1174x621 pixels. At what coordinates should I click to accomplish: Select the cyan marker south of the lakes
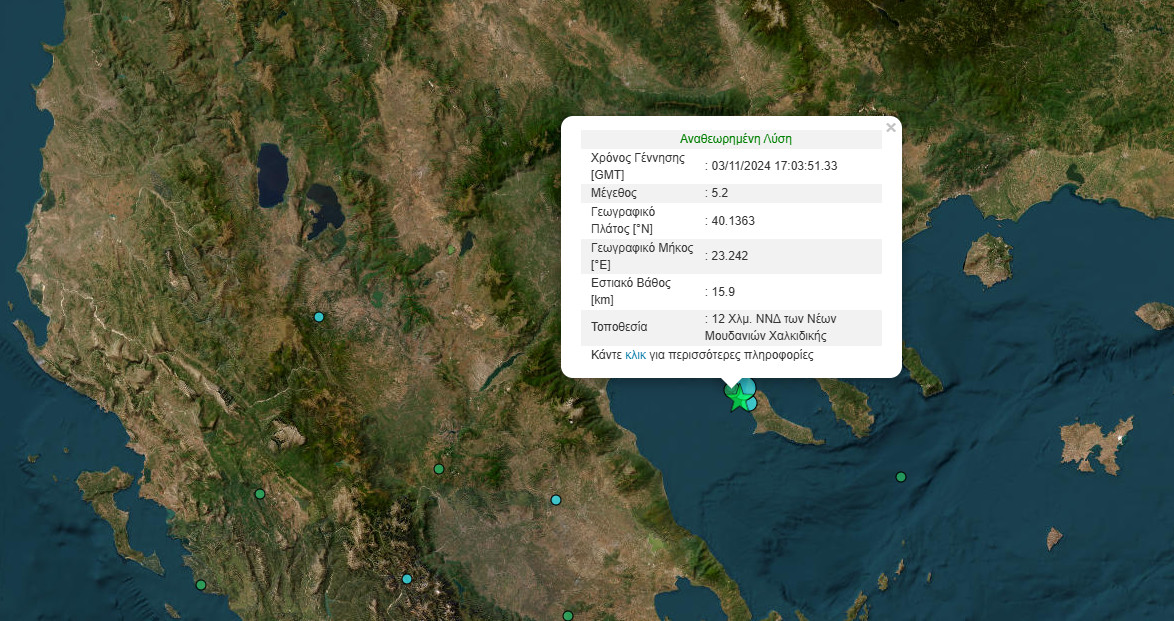pos(319,317)
